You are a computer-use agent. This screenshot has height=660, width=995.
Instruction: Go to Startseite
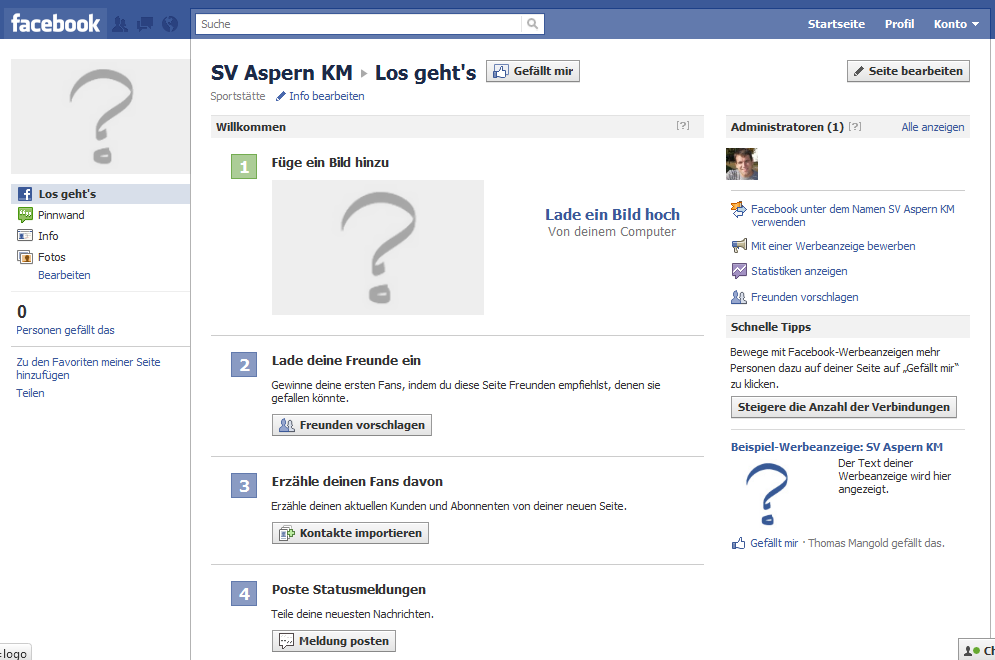pos(836,24)
